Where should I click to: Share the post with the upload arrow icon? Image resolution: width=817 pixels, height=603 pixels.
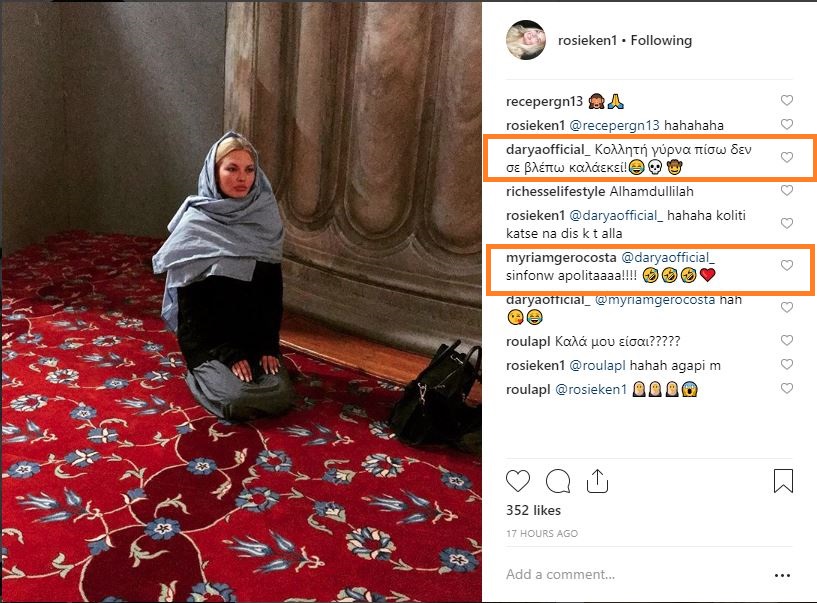point(597,481)
